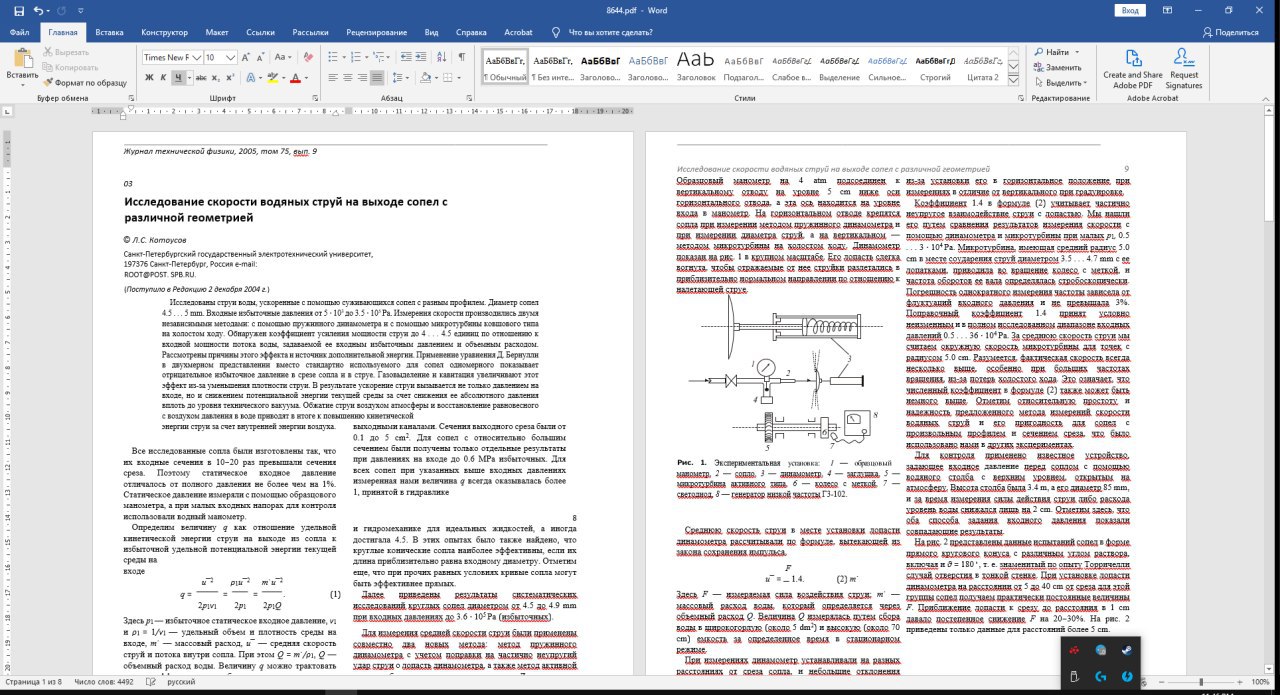
Task: Toggle Underline (Ч) formatting
Action: coord(178,77)
